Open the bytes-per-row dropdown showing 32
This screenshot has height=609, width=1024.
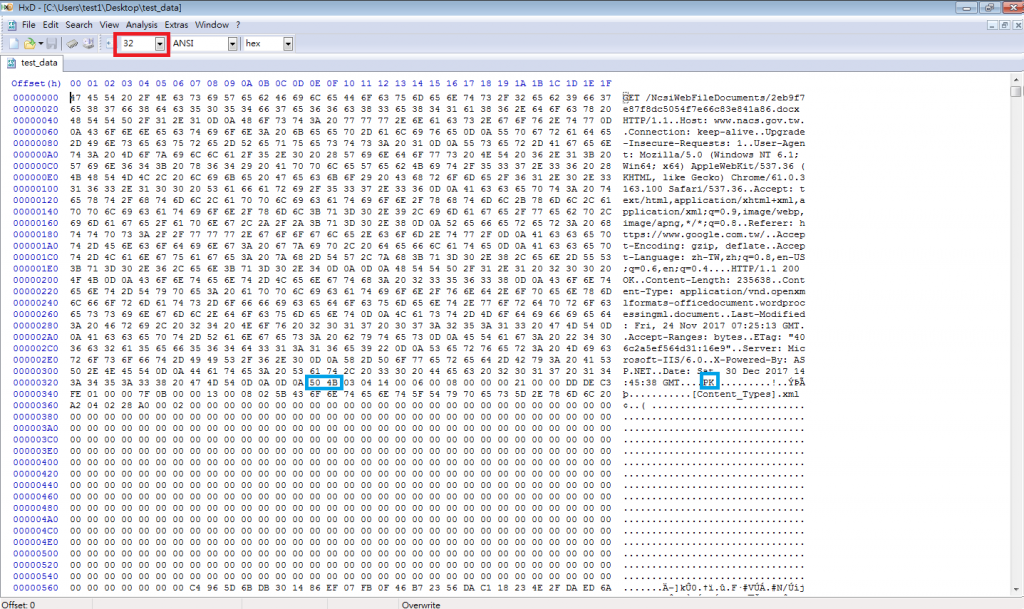[160, 44]
